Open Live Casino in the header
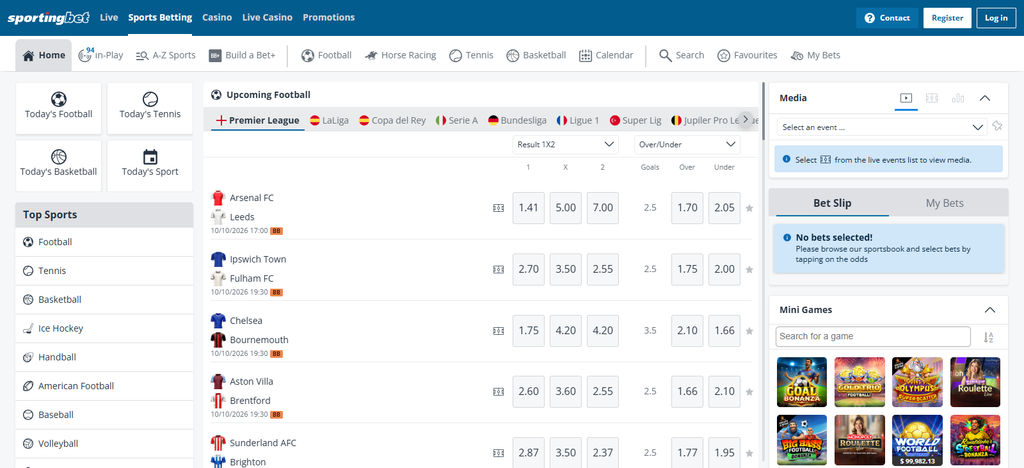 268,18
